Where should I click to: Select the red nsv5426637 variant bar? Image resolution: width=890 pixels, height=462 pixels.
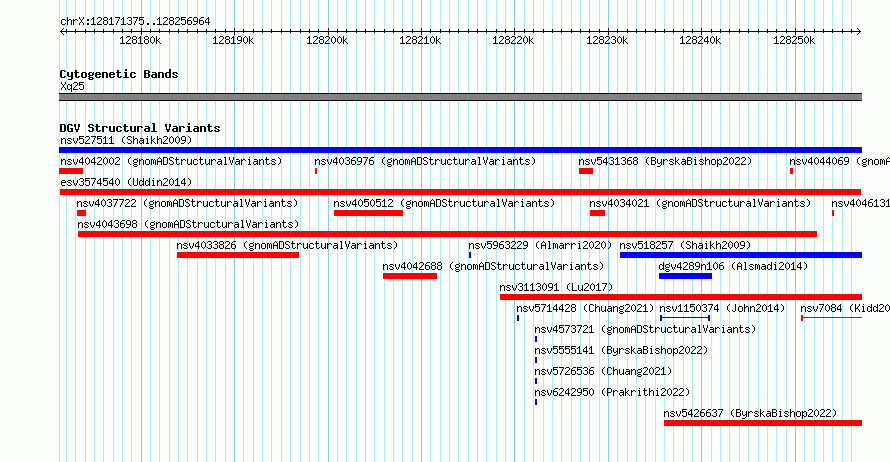[763, 423]
